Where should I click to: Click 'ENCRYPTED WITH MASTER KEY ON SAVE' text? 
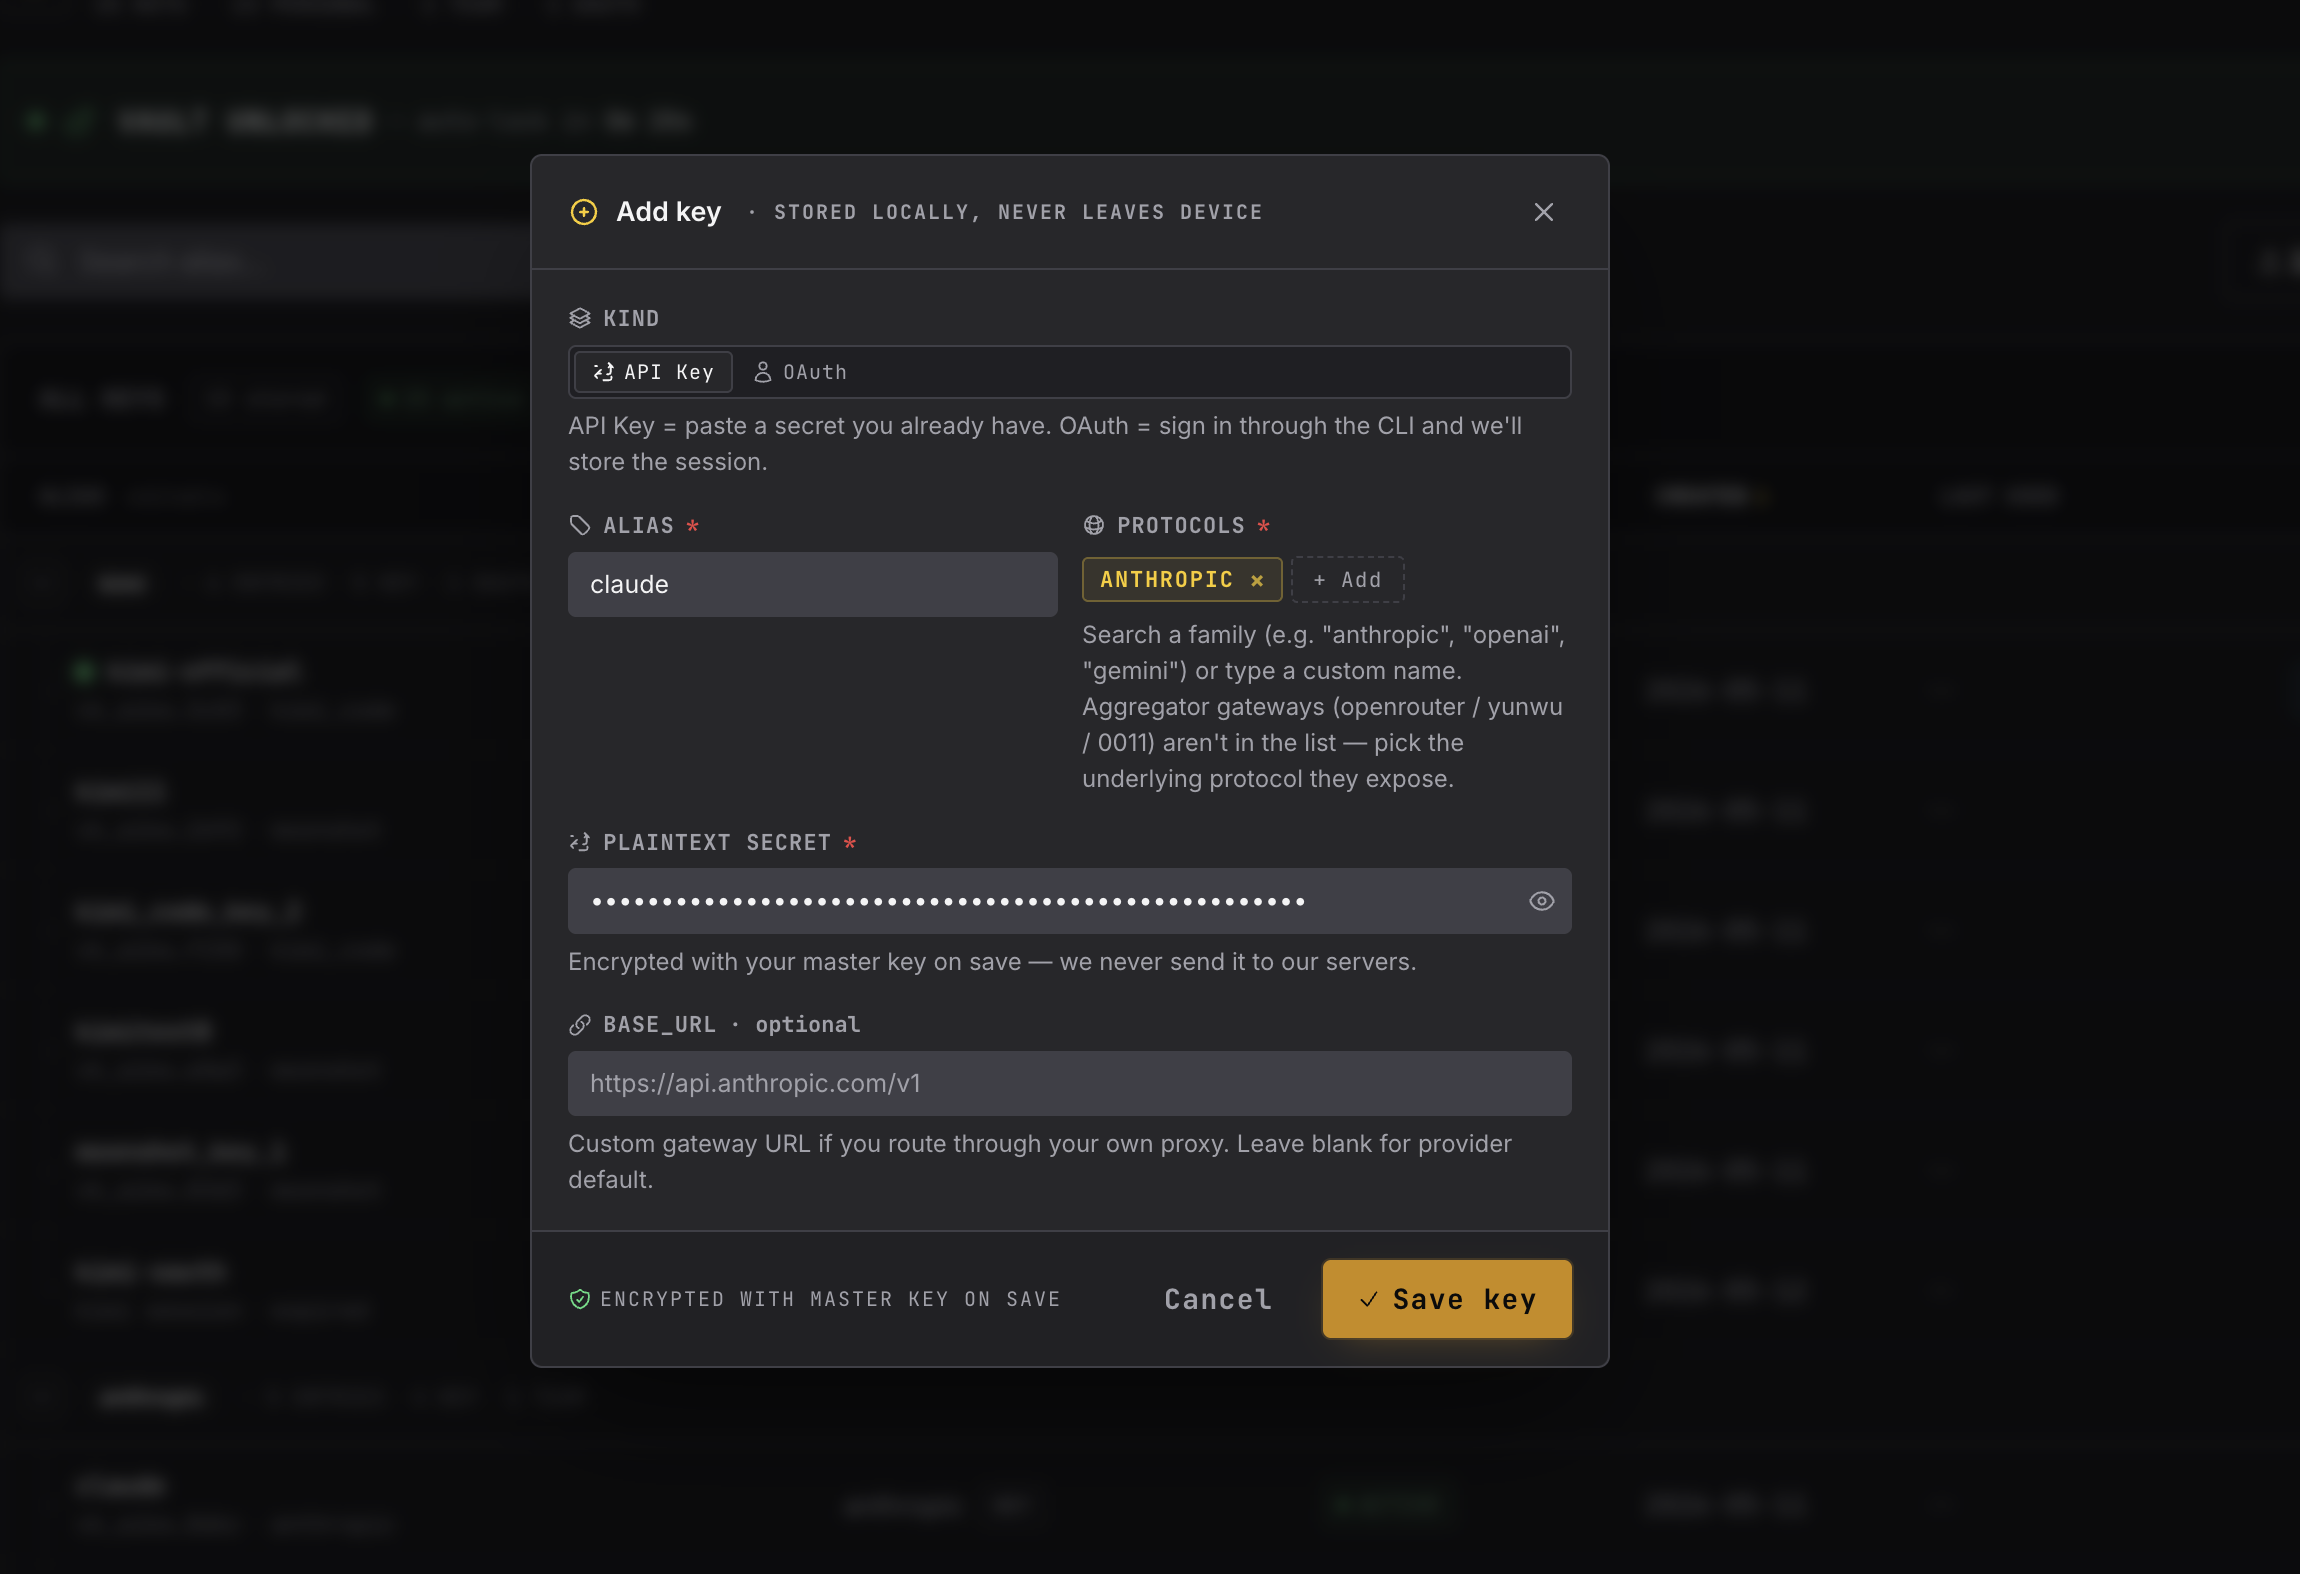(x=830, y=1299)
